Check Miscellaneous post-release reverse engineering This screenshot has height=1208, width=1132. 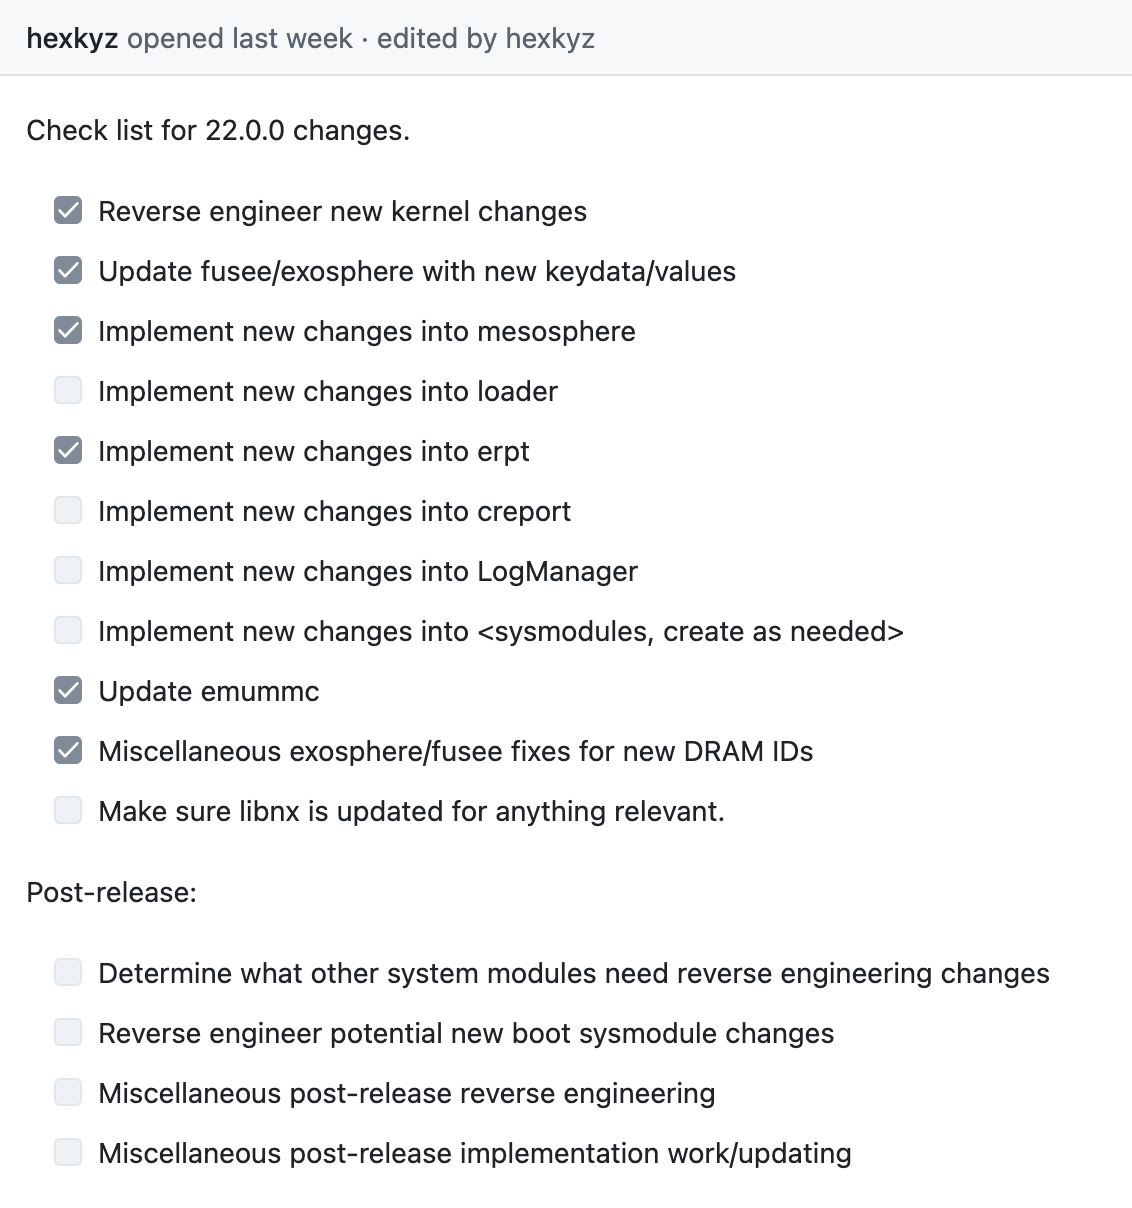(68, 1093)
